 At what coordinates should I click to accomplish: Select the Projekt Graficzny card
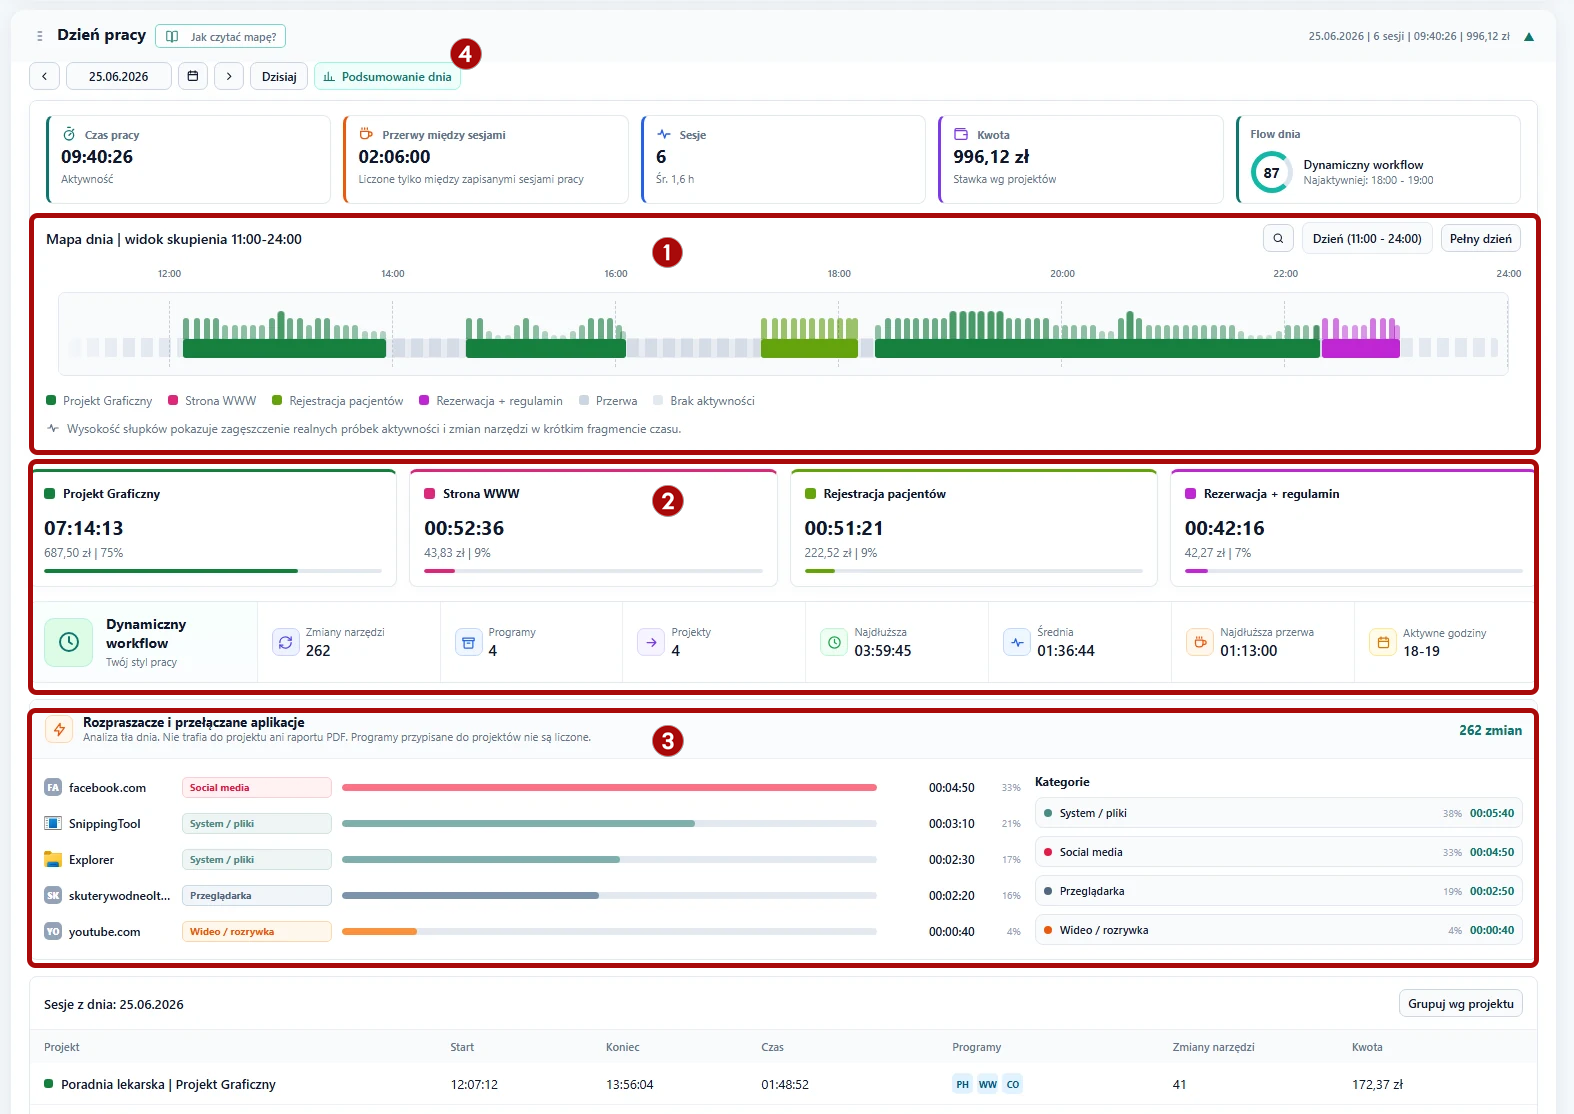click(x=214, y=528)
